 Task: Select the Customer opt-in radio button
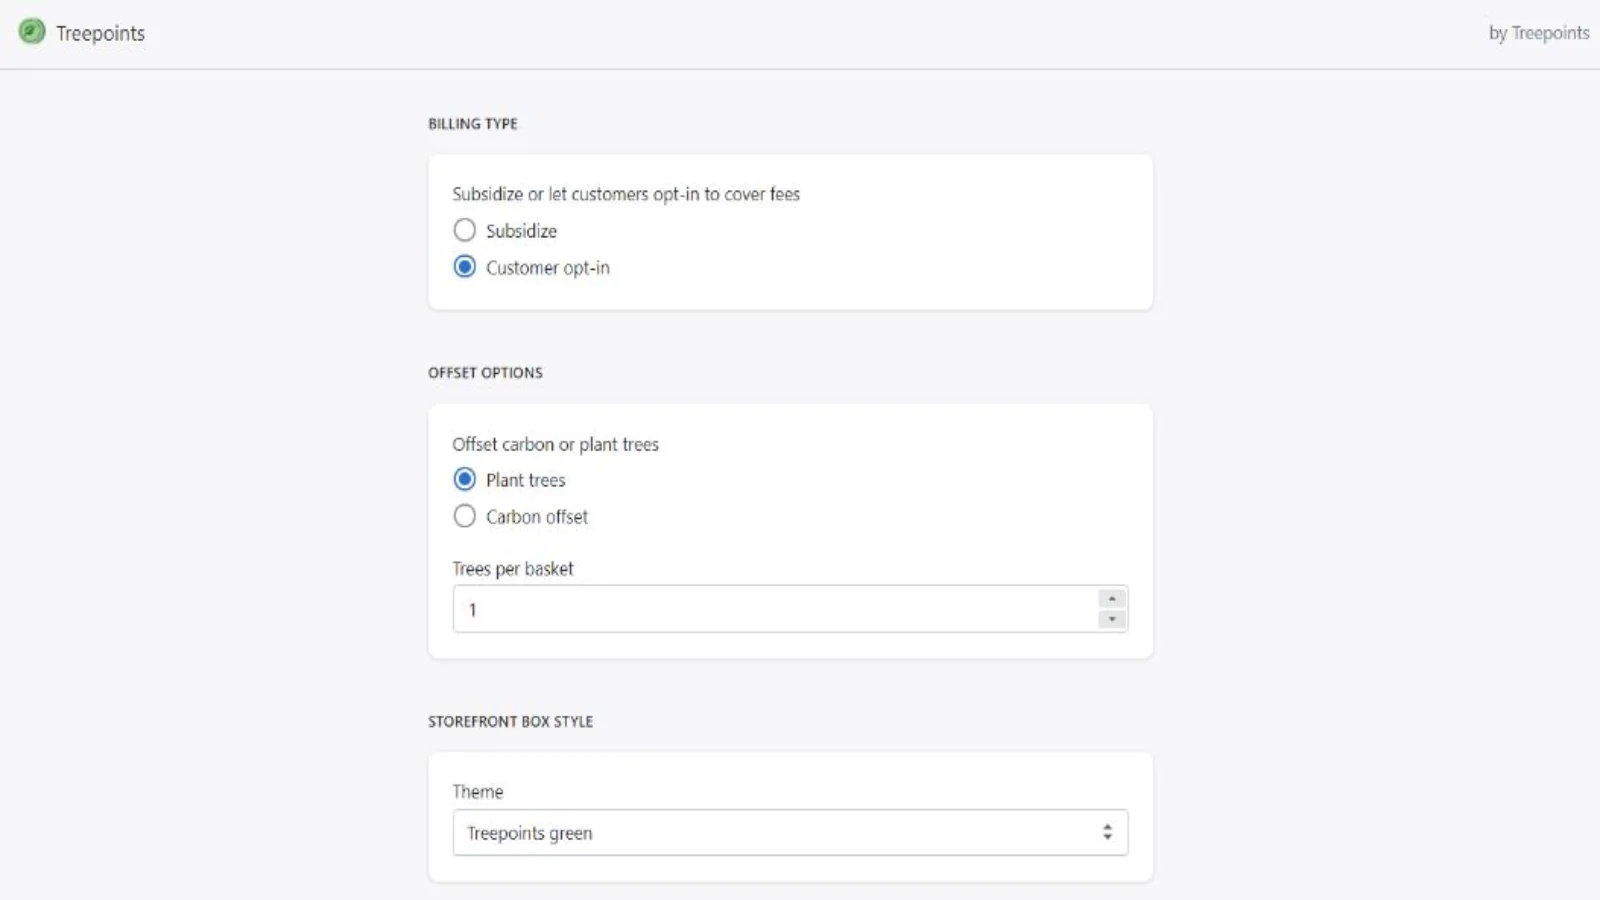tap(465, 267)
